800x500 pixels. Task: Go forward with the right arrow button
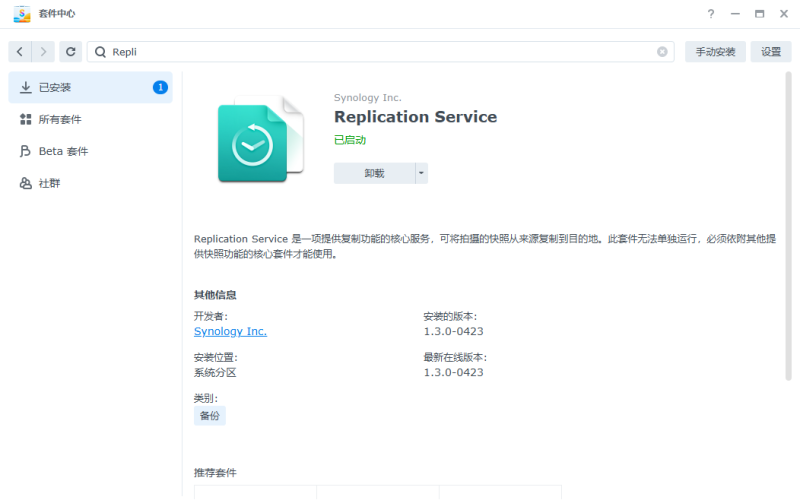tap(43, 52)
